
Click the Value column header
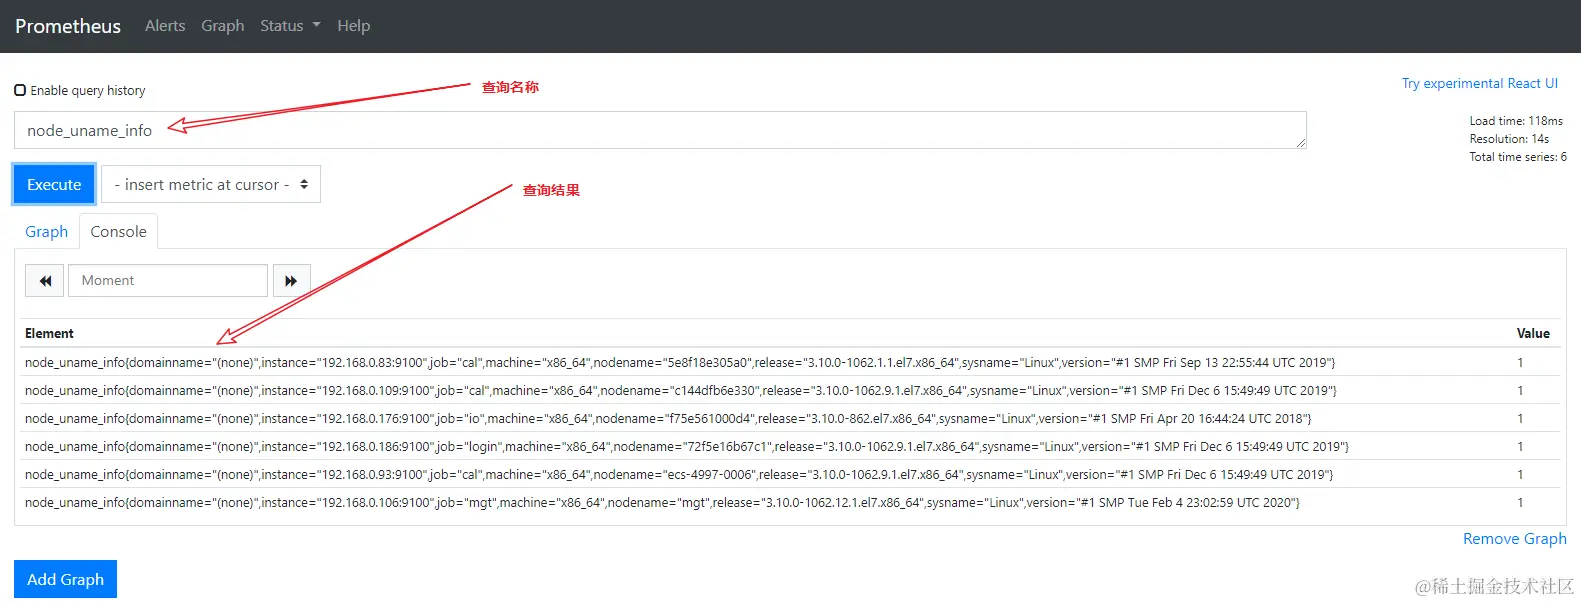1533,334
